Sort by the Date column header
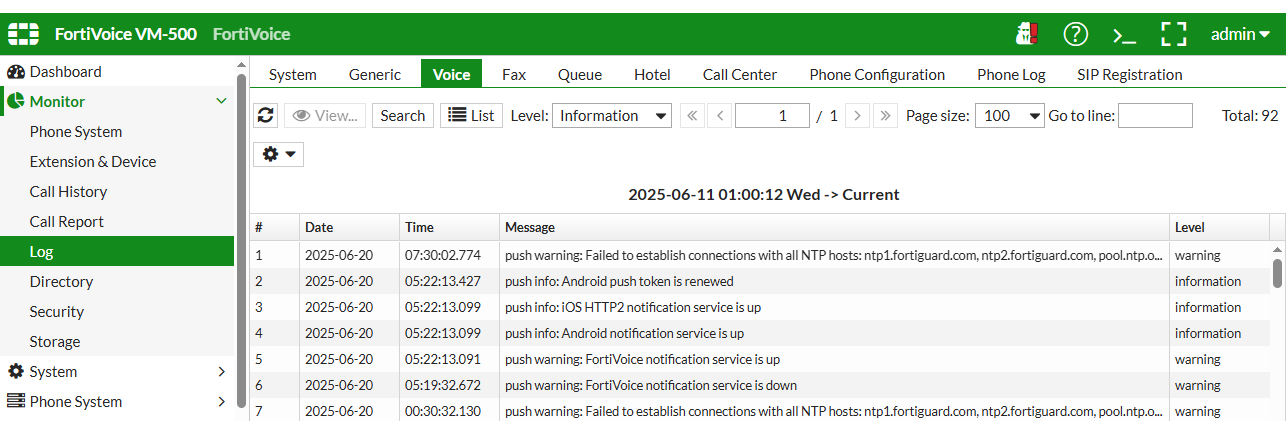The width and height of the screenshot is (1286, 421). click(x=349, y=227)
